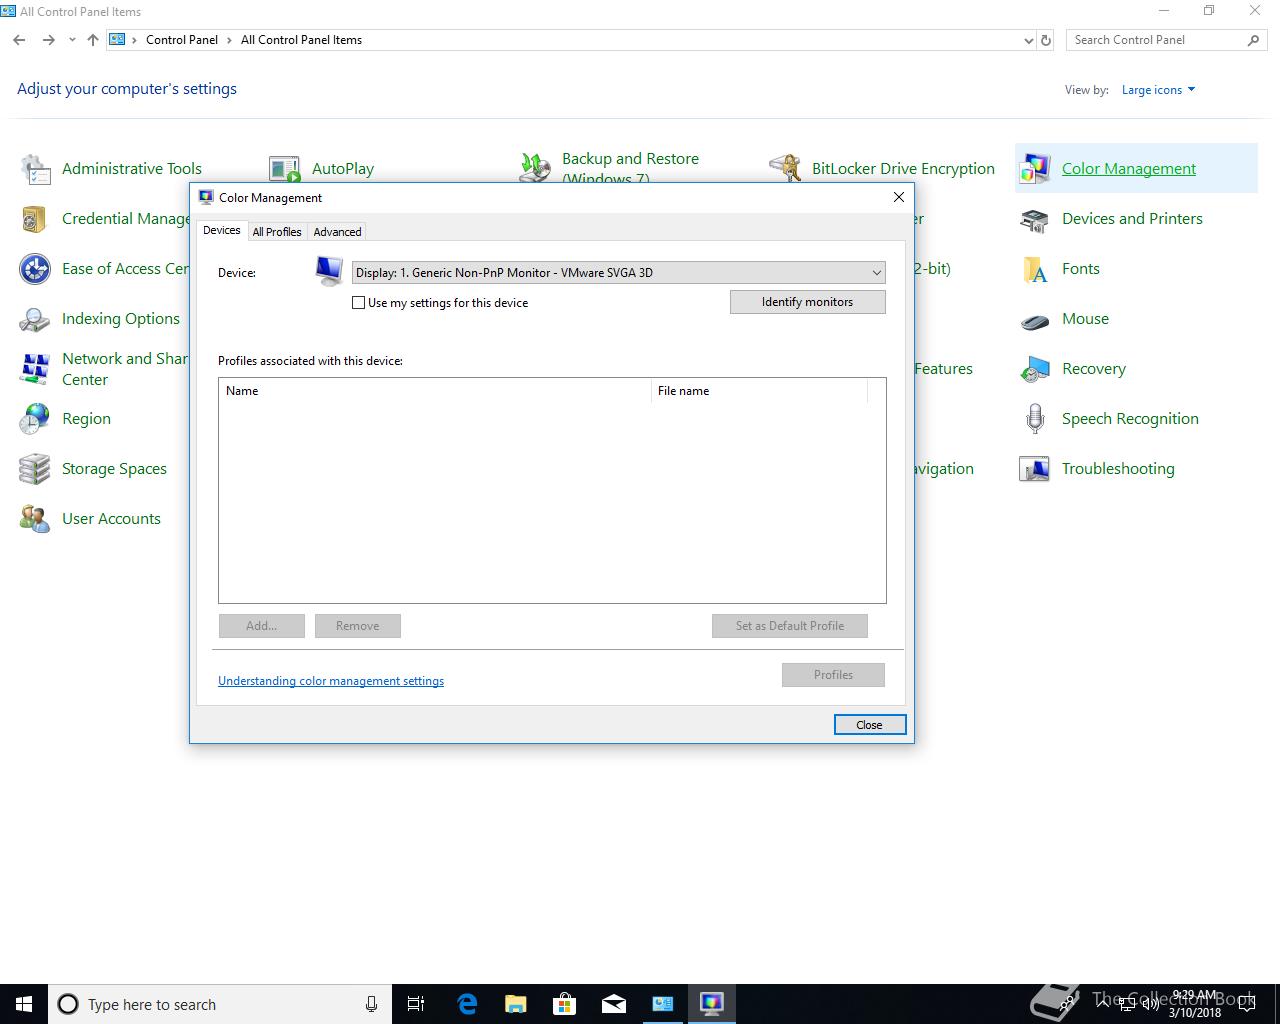Go up one folder level
The image size is (1280, 1024).
point(93,40)
